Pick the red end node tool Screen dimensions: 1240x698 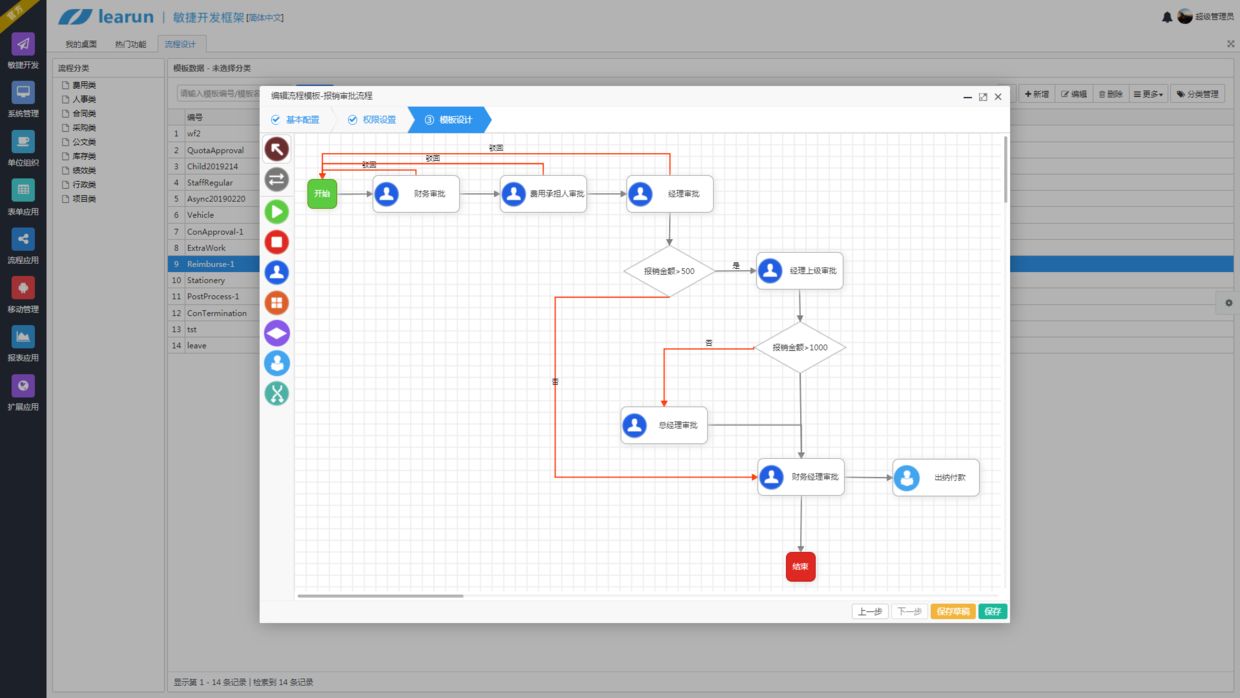coord(277,241)
